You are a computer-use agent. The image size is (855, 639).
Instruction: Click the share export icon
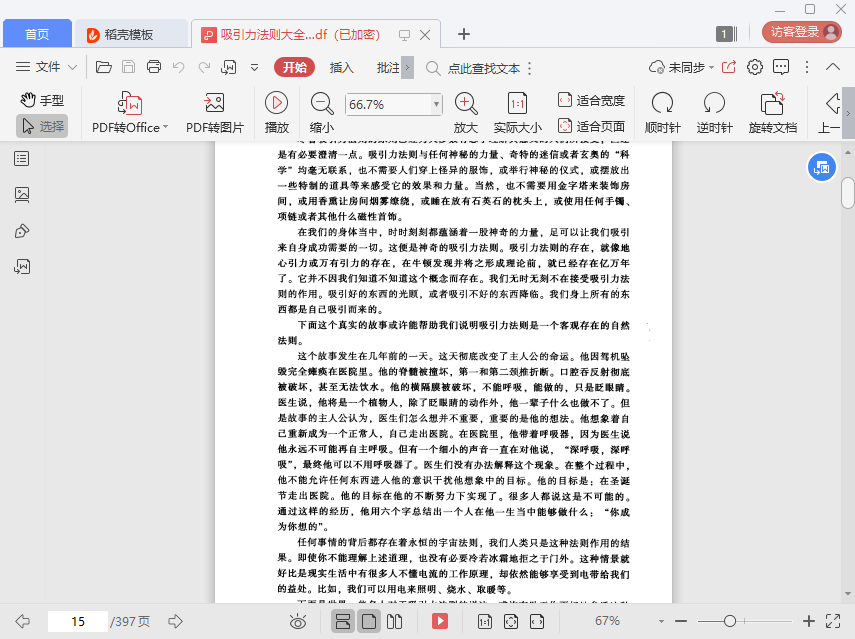pos(729,67)
